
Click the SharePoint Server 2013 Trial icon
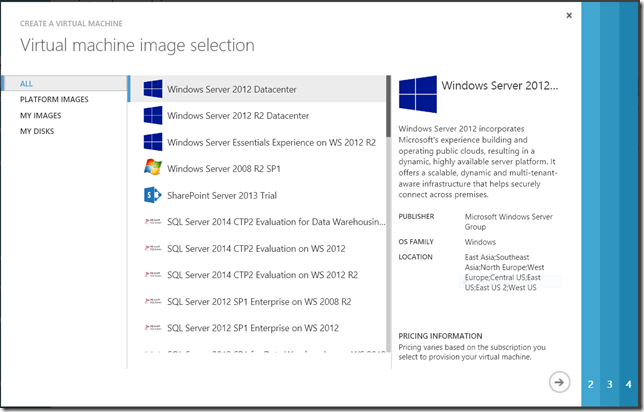153,195
